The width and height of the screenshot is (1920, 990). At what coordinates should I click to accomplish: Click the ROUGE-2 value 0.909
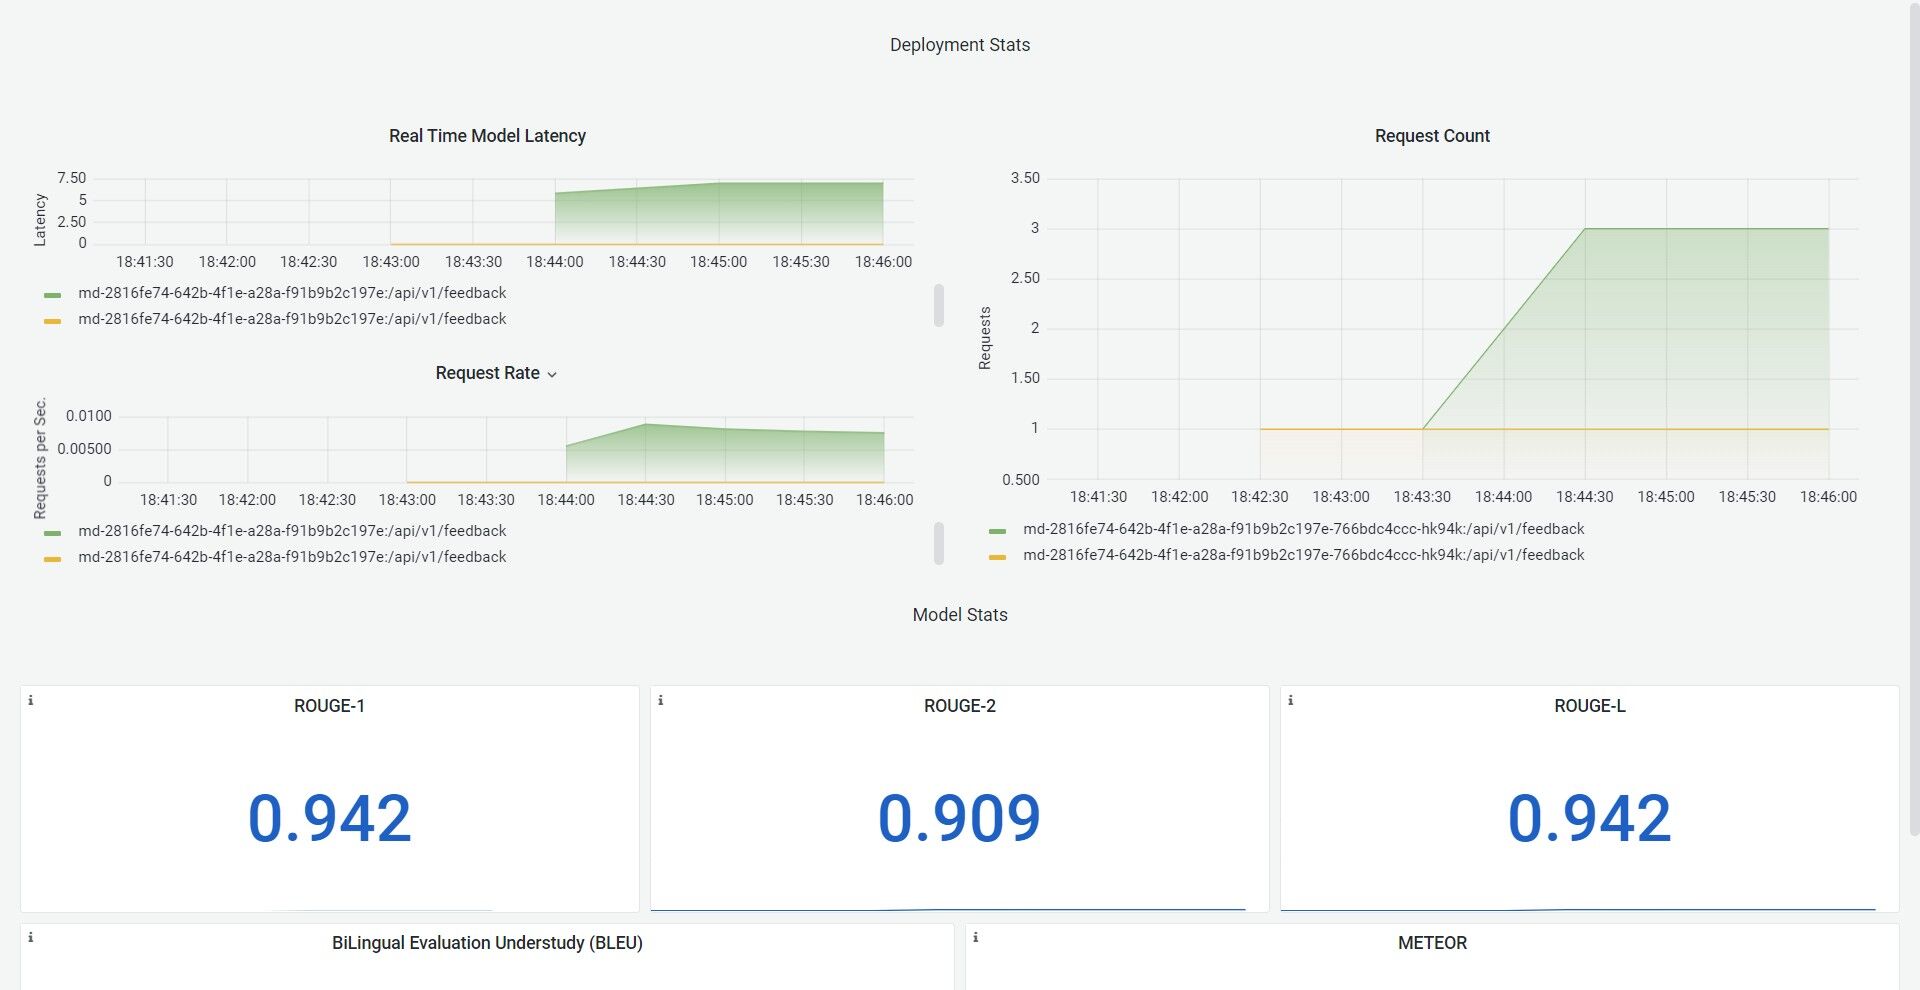point(959,818)
